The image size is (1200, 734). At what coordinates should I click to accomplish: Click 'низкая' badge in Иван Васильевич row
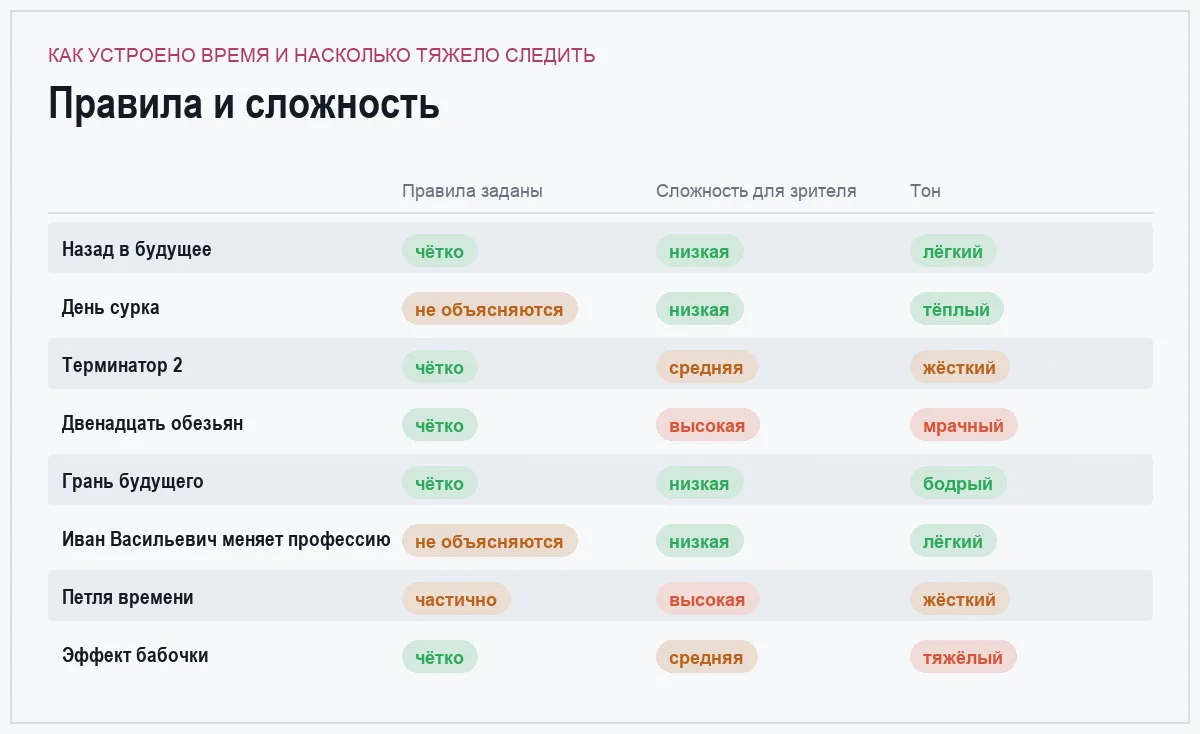(699, 541)
